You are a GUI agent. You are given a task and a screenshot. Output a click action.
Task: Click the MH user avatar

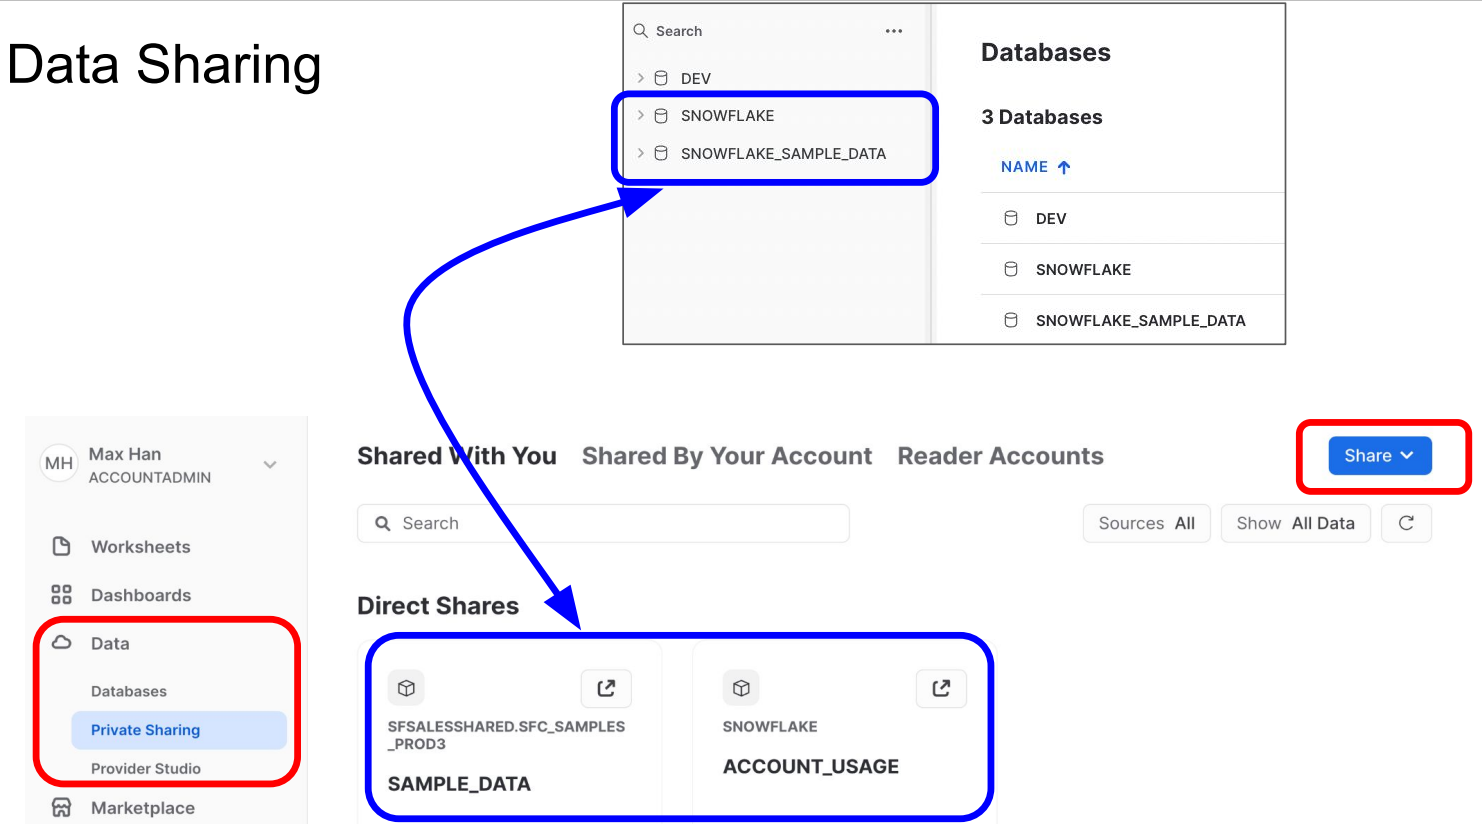(x=59, y=463)
